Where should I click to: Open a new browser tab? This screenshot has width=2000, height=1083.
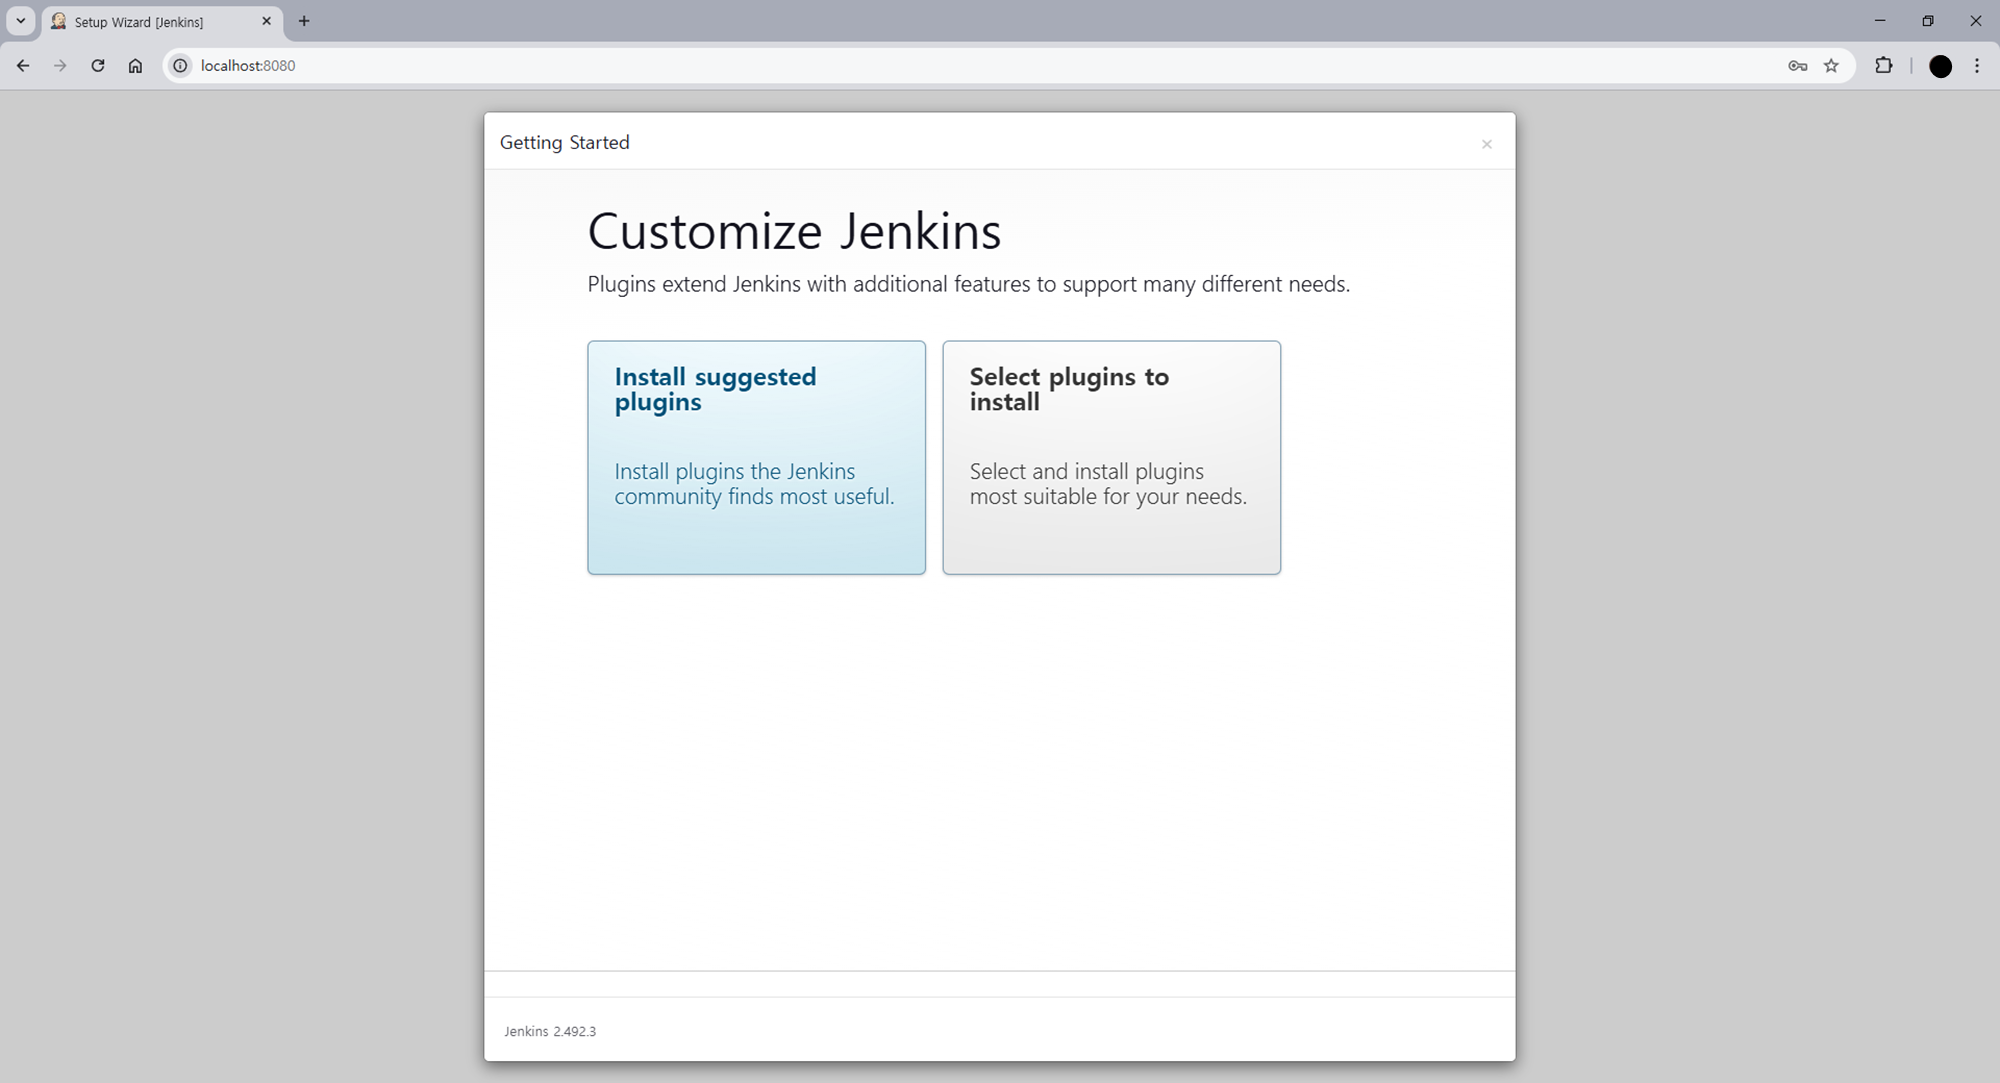click(304, 21)
